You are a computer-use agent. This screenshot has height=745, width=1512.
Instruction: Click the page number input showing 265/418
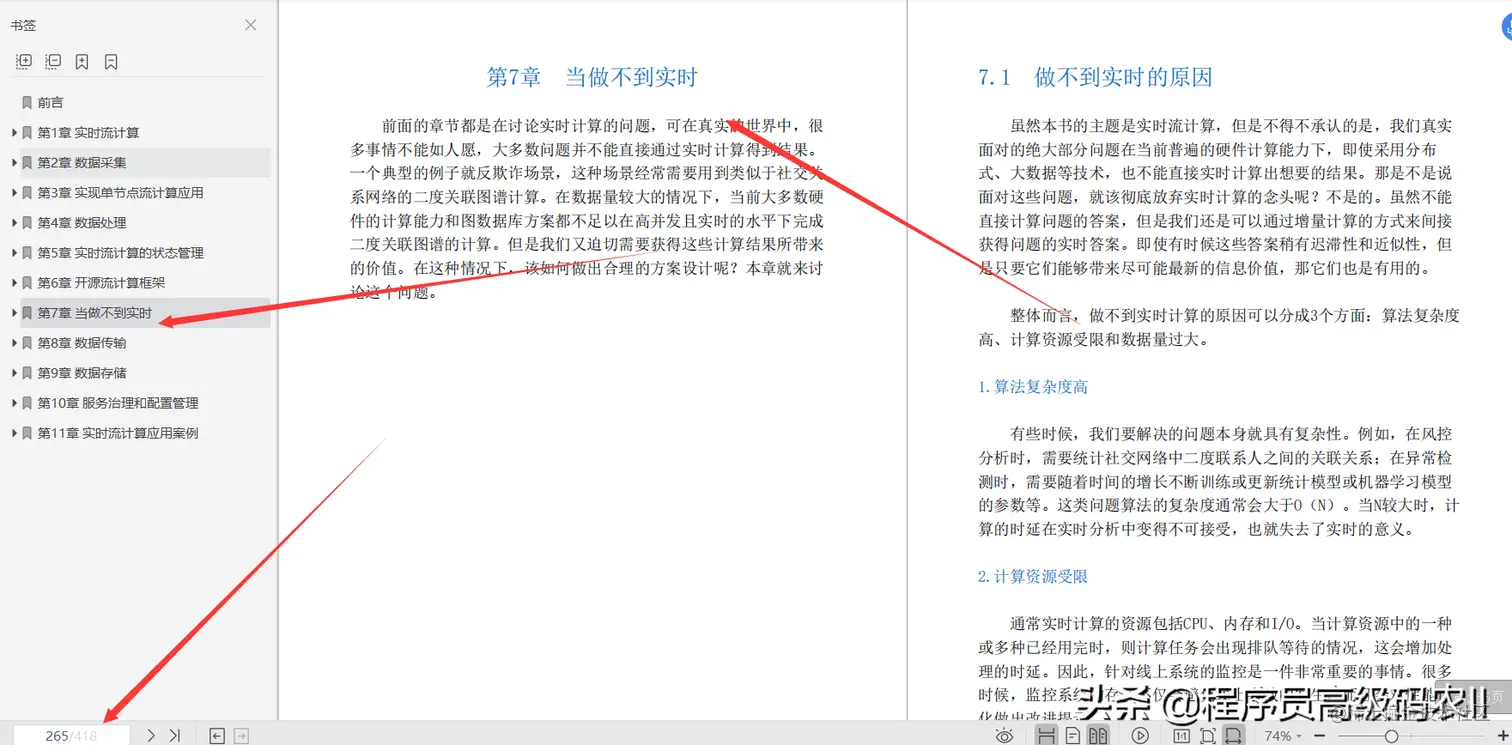(x=72, y=734)
